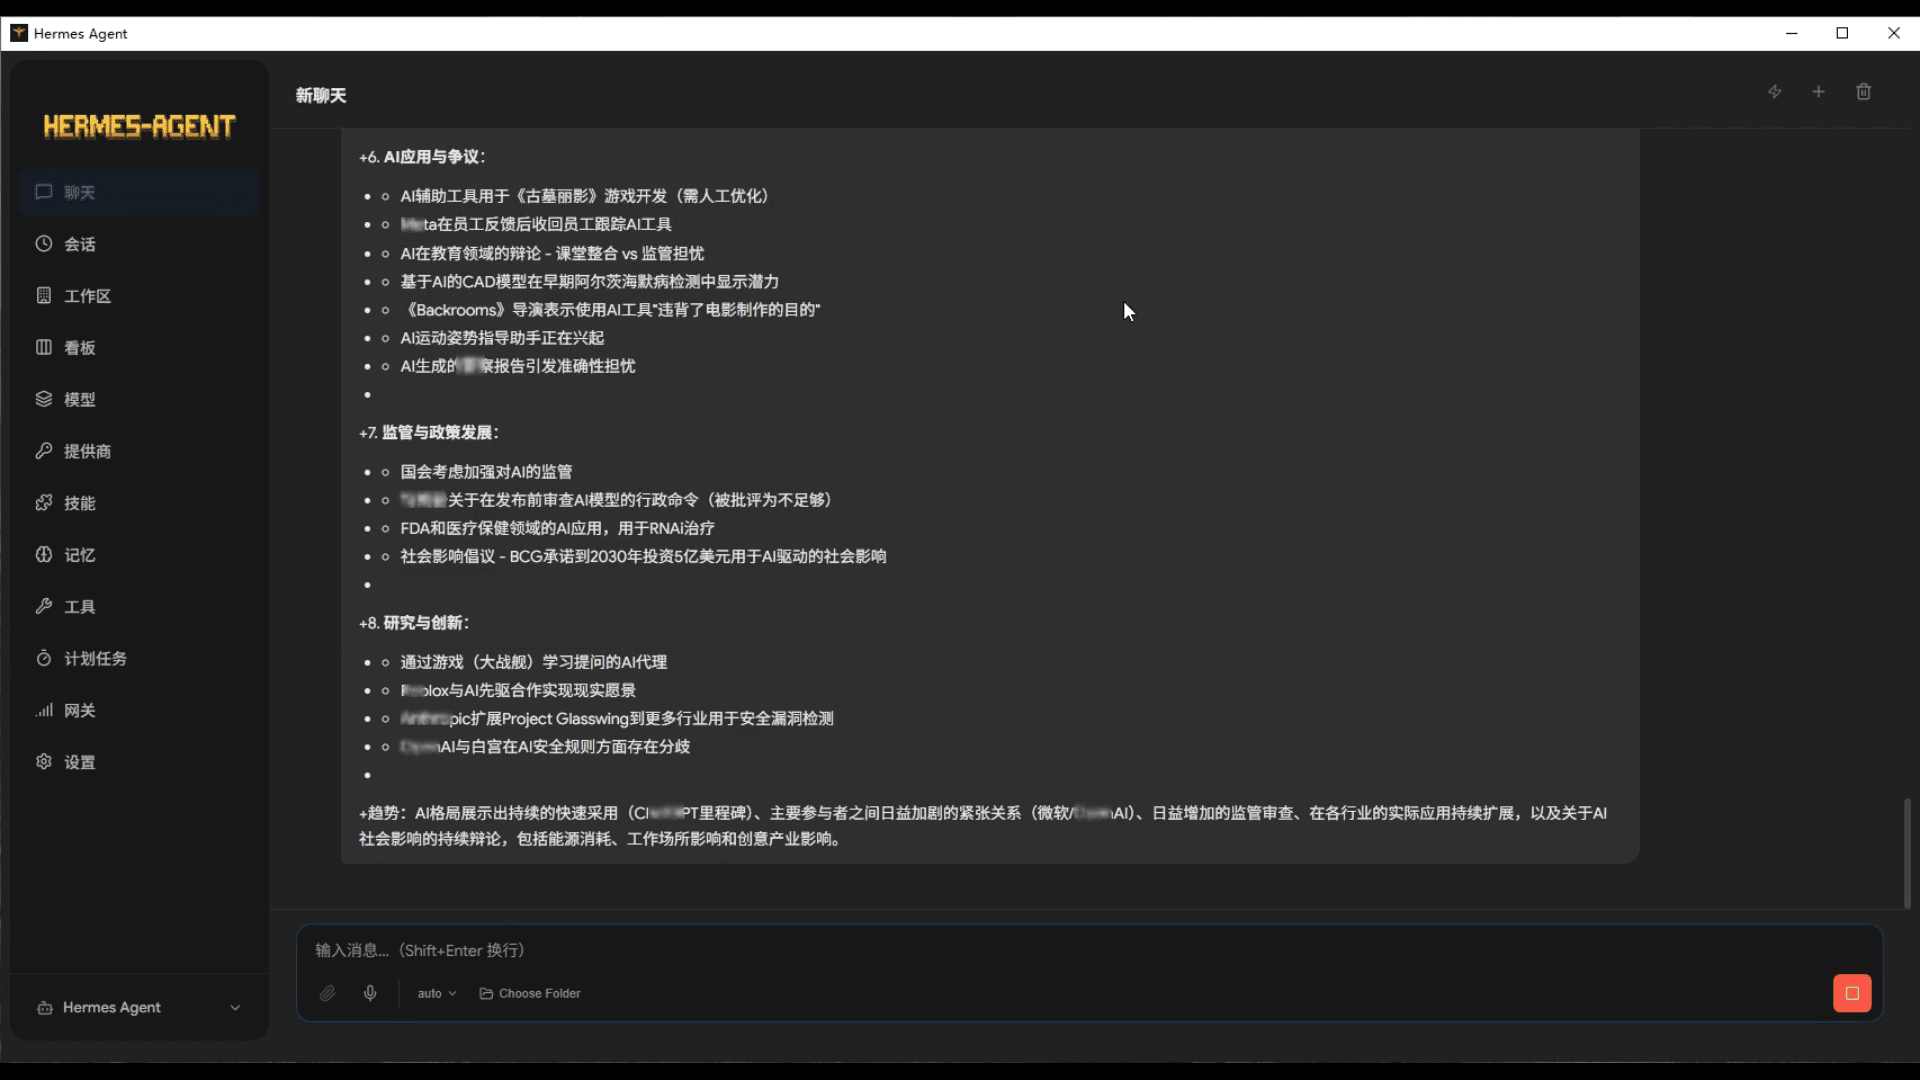Open the 计划任务 scheduled tasks timer icon
Viewport: 1920px width, 1080px height.
44,658
